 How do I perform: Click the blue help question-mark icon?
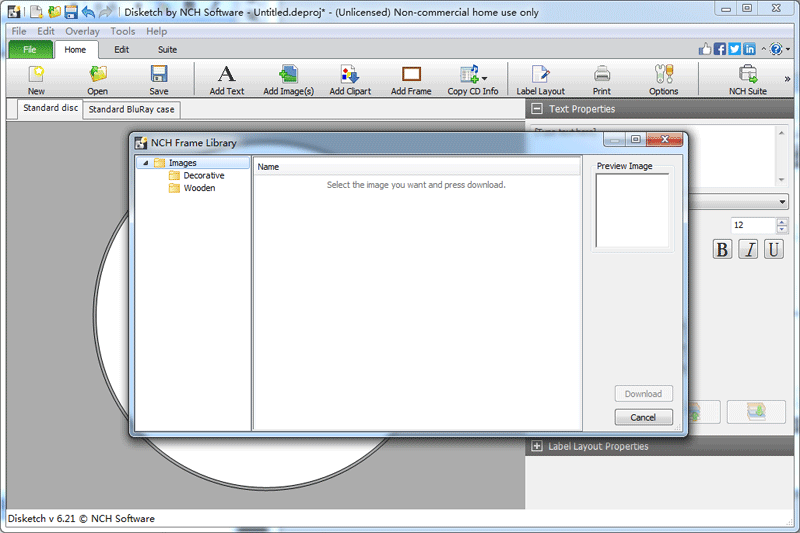776,49
